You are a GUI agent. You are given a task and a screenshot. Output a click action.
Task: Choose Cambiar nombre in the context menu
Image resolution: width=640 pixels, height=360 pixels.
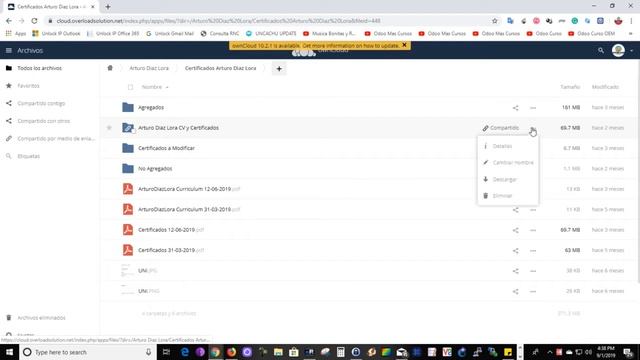508,162
